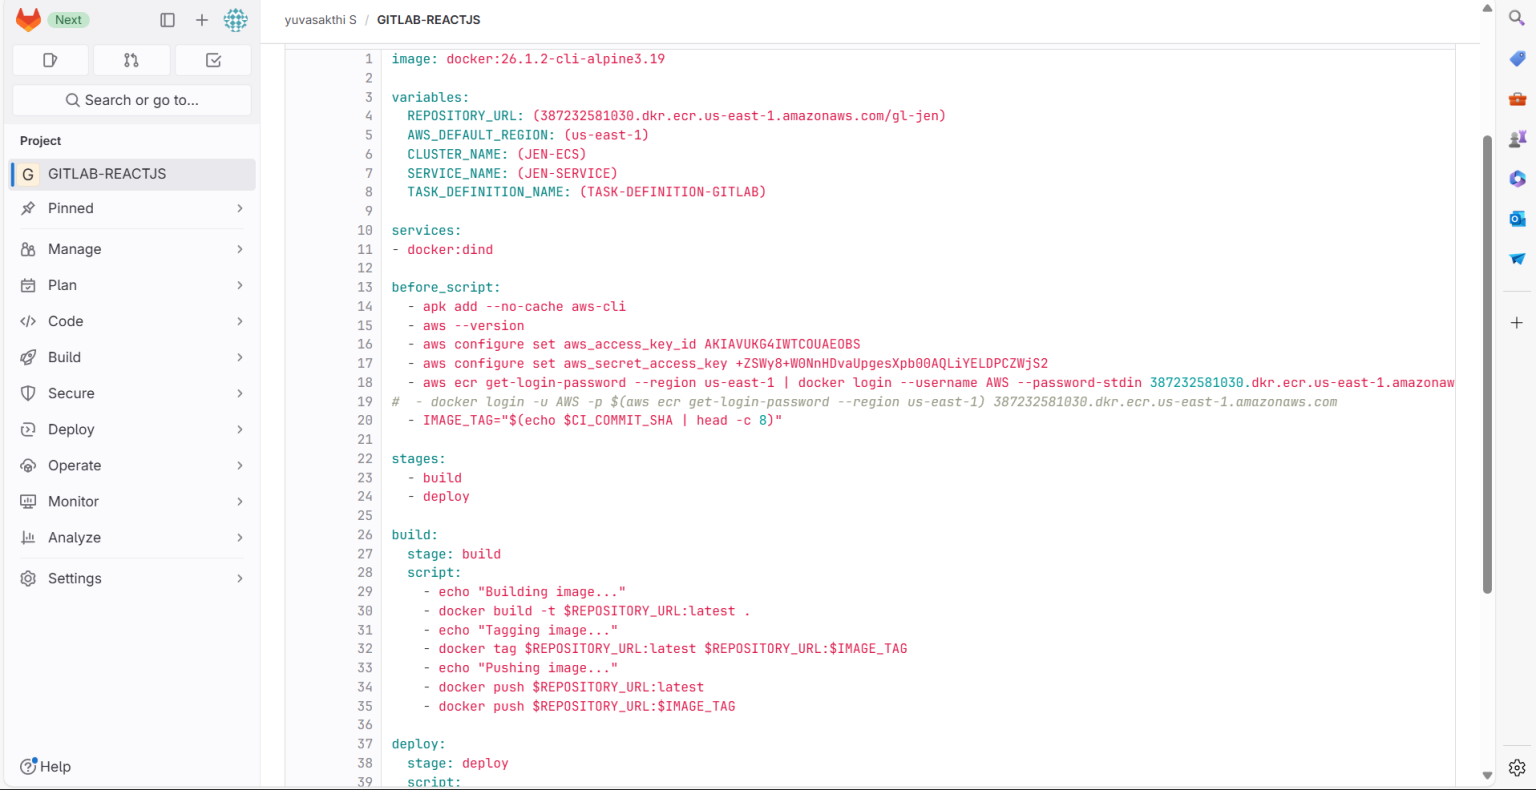Open the Issues shortcut icon
The height and width of the screenshot is (790, 1536).
[x=50, y=60]
